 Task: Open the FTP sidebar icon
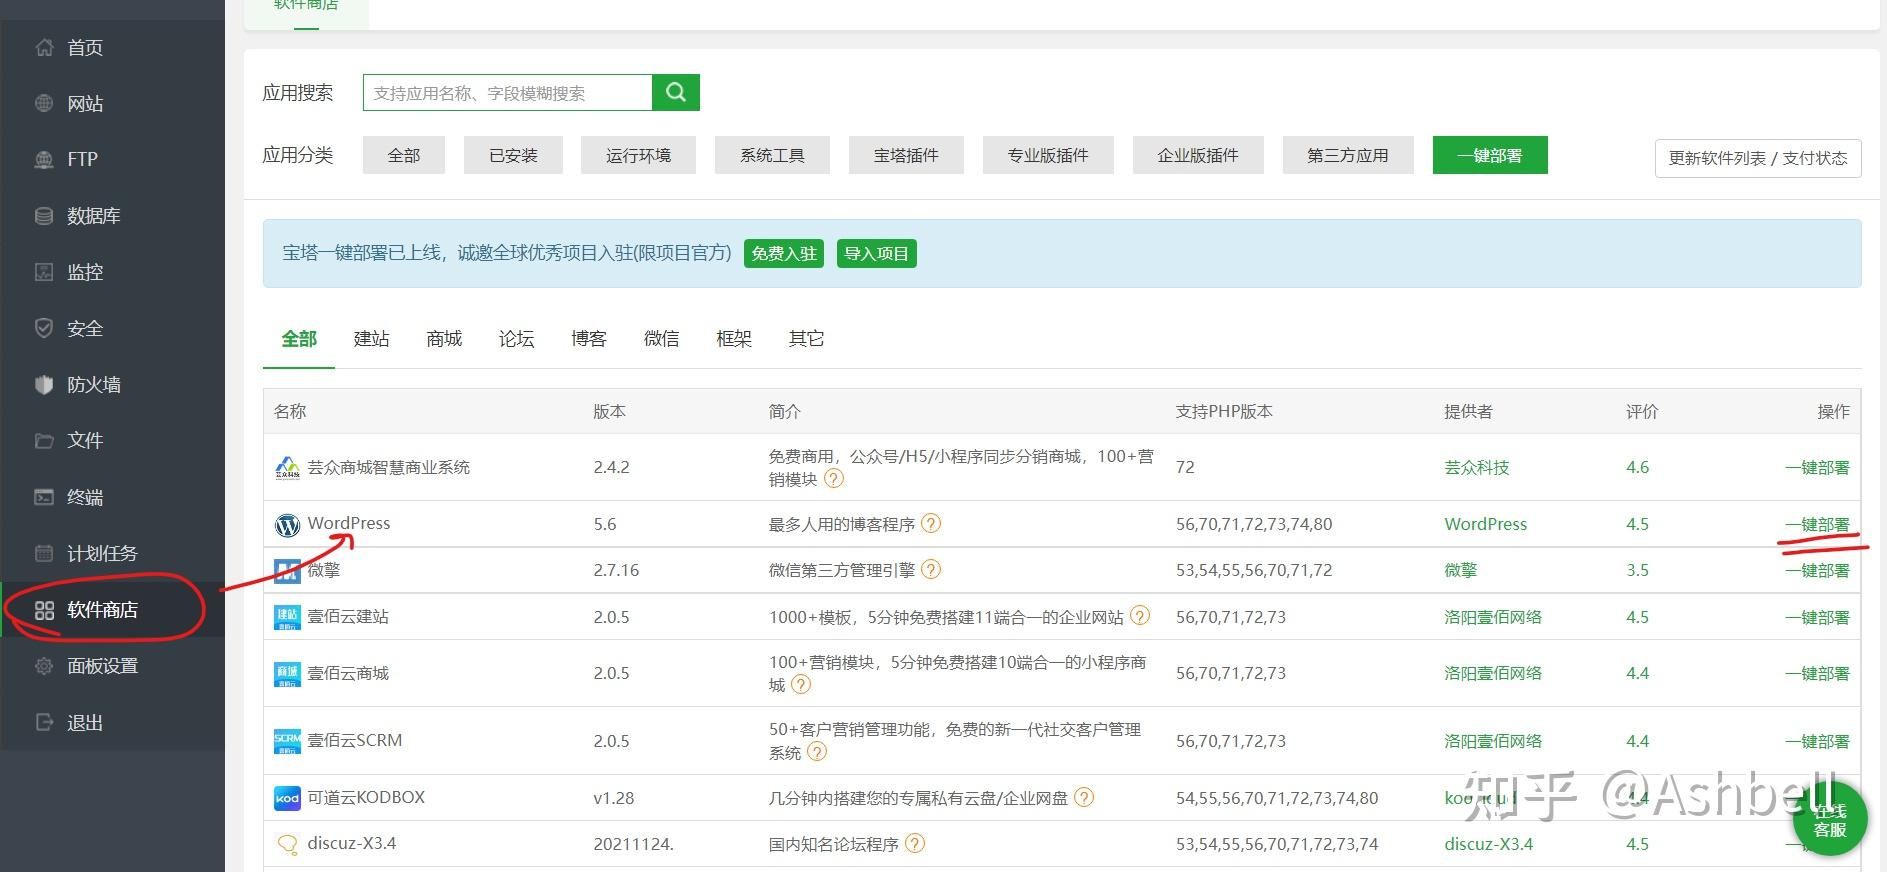pos(44,159)
